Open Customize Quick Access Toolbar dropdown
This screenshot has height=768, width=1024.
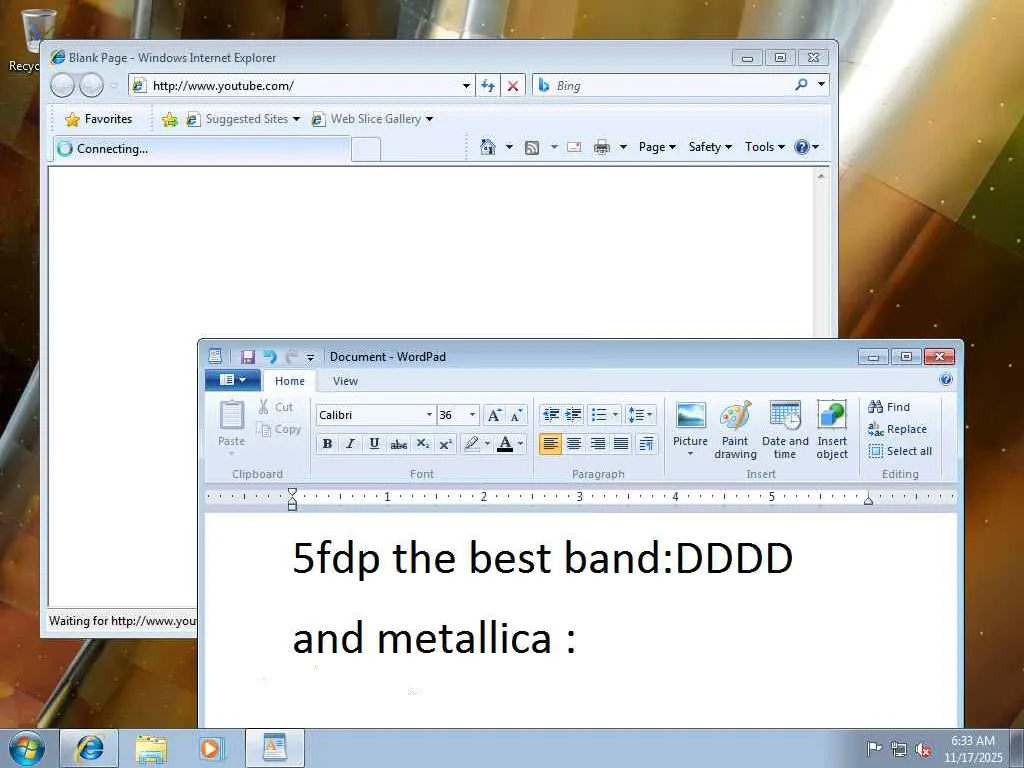click(310, 357)
